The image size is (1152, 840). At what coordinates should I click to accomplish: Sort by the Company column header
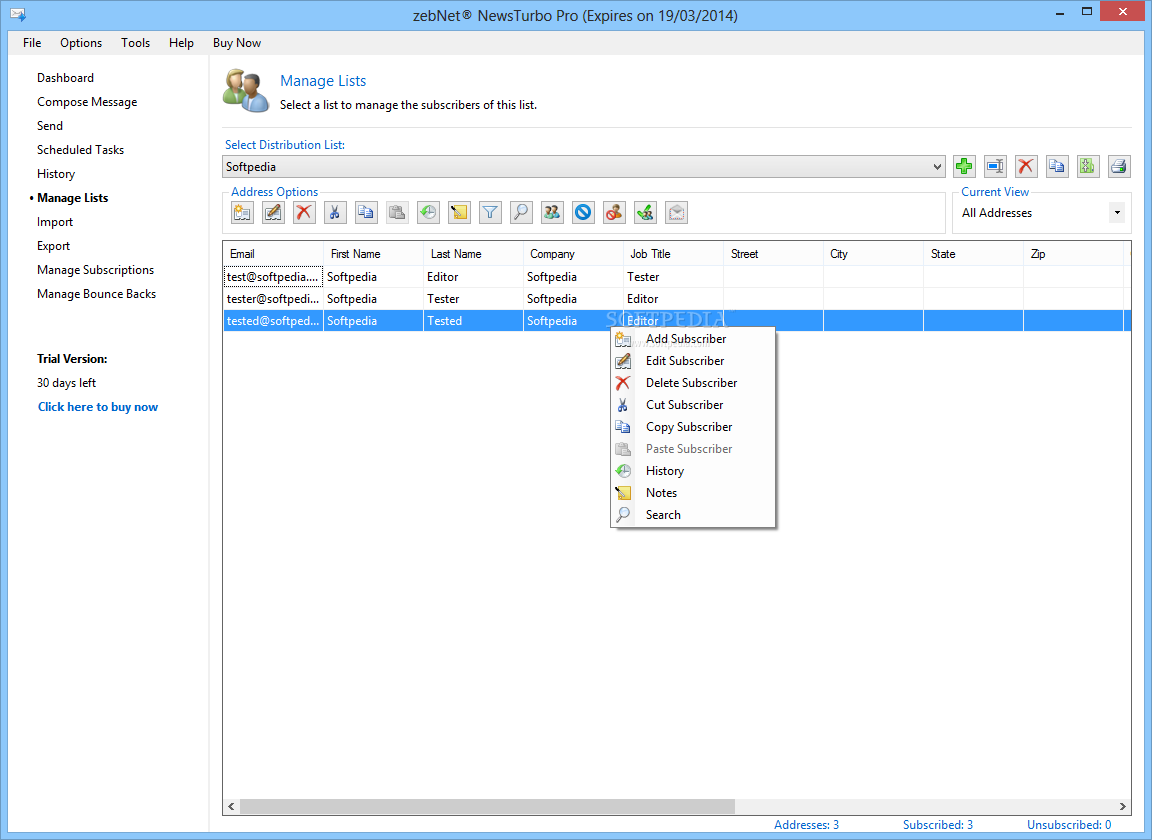pos(573,254)
